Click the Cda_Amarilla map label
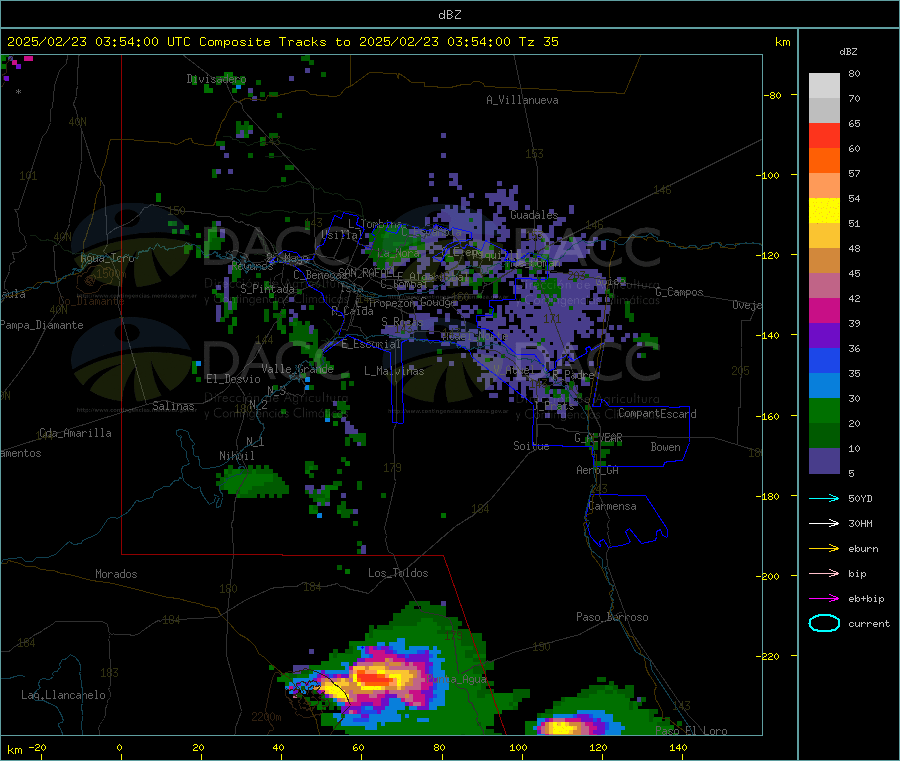900x761 pixels. (x=75, y=433)
